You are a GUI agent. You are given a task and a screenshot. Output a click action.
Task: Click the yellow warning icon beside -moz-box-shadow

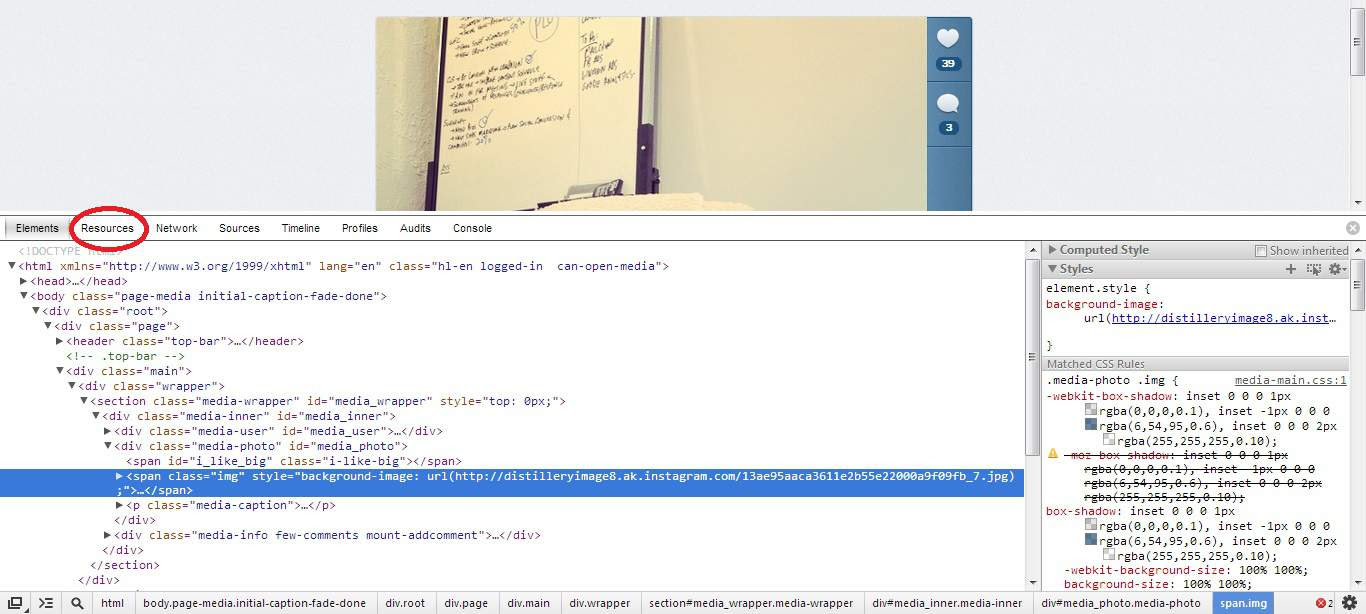point(1052,453)
